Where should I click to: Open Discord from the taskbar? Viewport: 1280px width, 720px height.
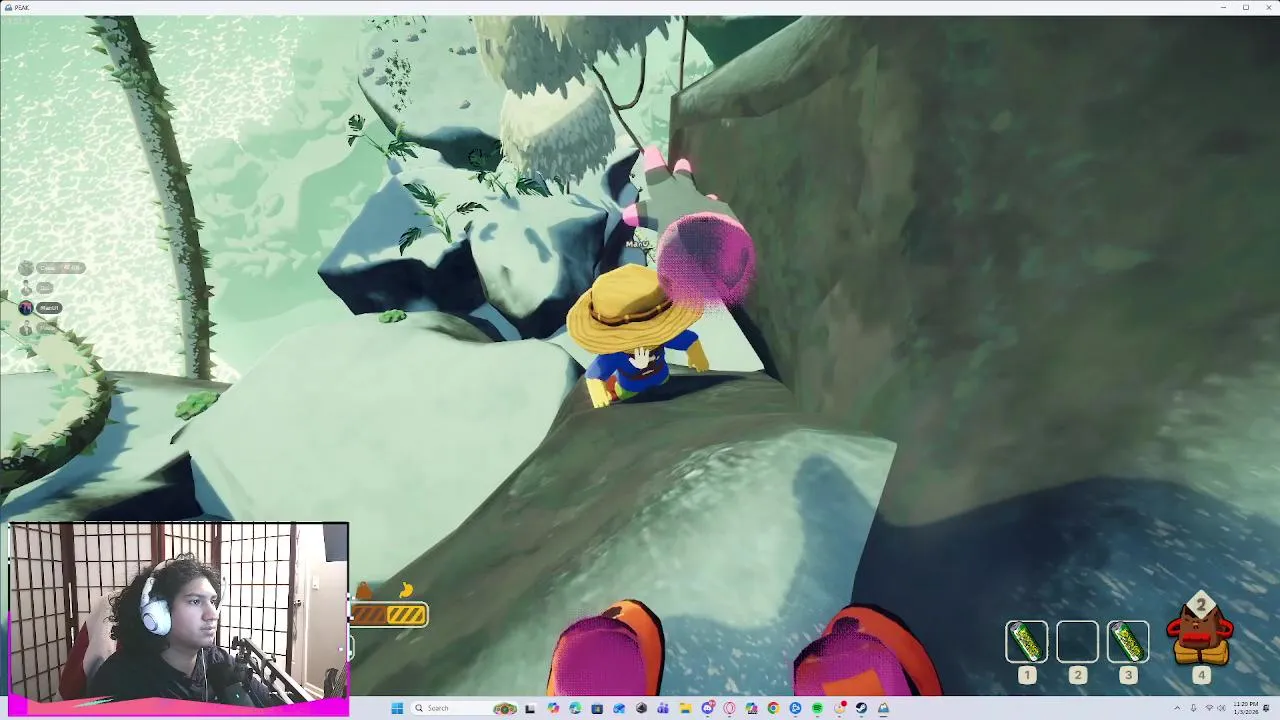click(x=707, y=708)
